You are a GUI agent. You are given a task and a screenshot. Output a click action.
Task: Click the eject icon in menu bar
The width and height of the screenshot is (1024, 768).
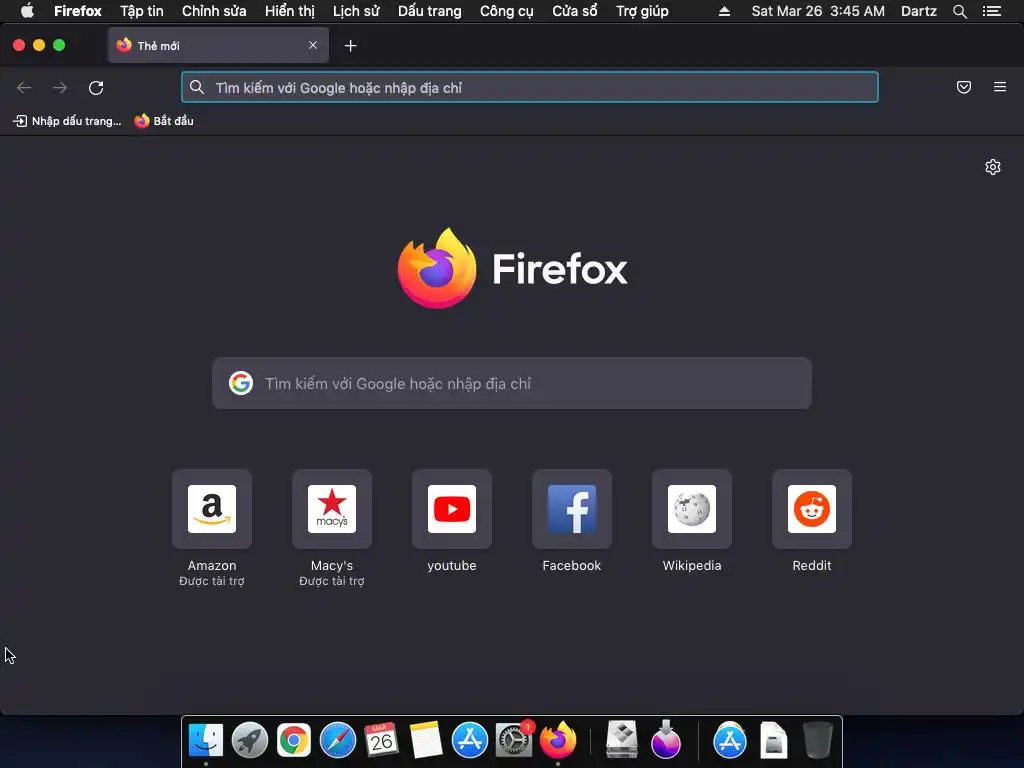[724, 11]
